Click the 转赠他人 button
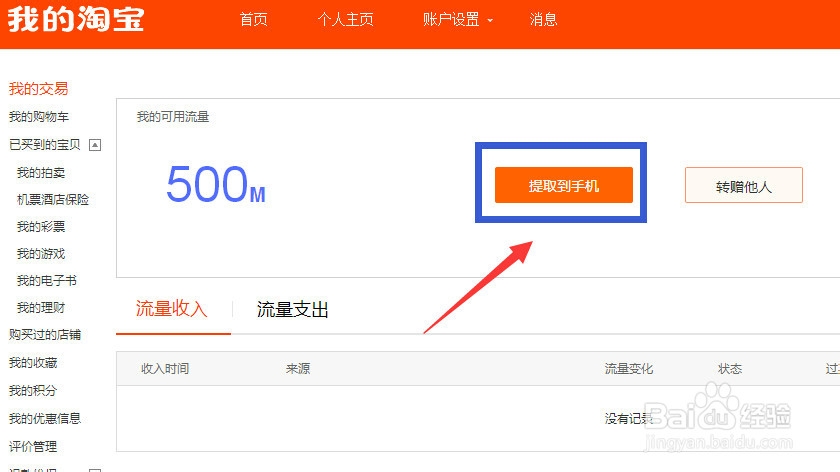The image size is (840, 472). (x=744, y=185)
